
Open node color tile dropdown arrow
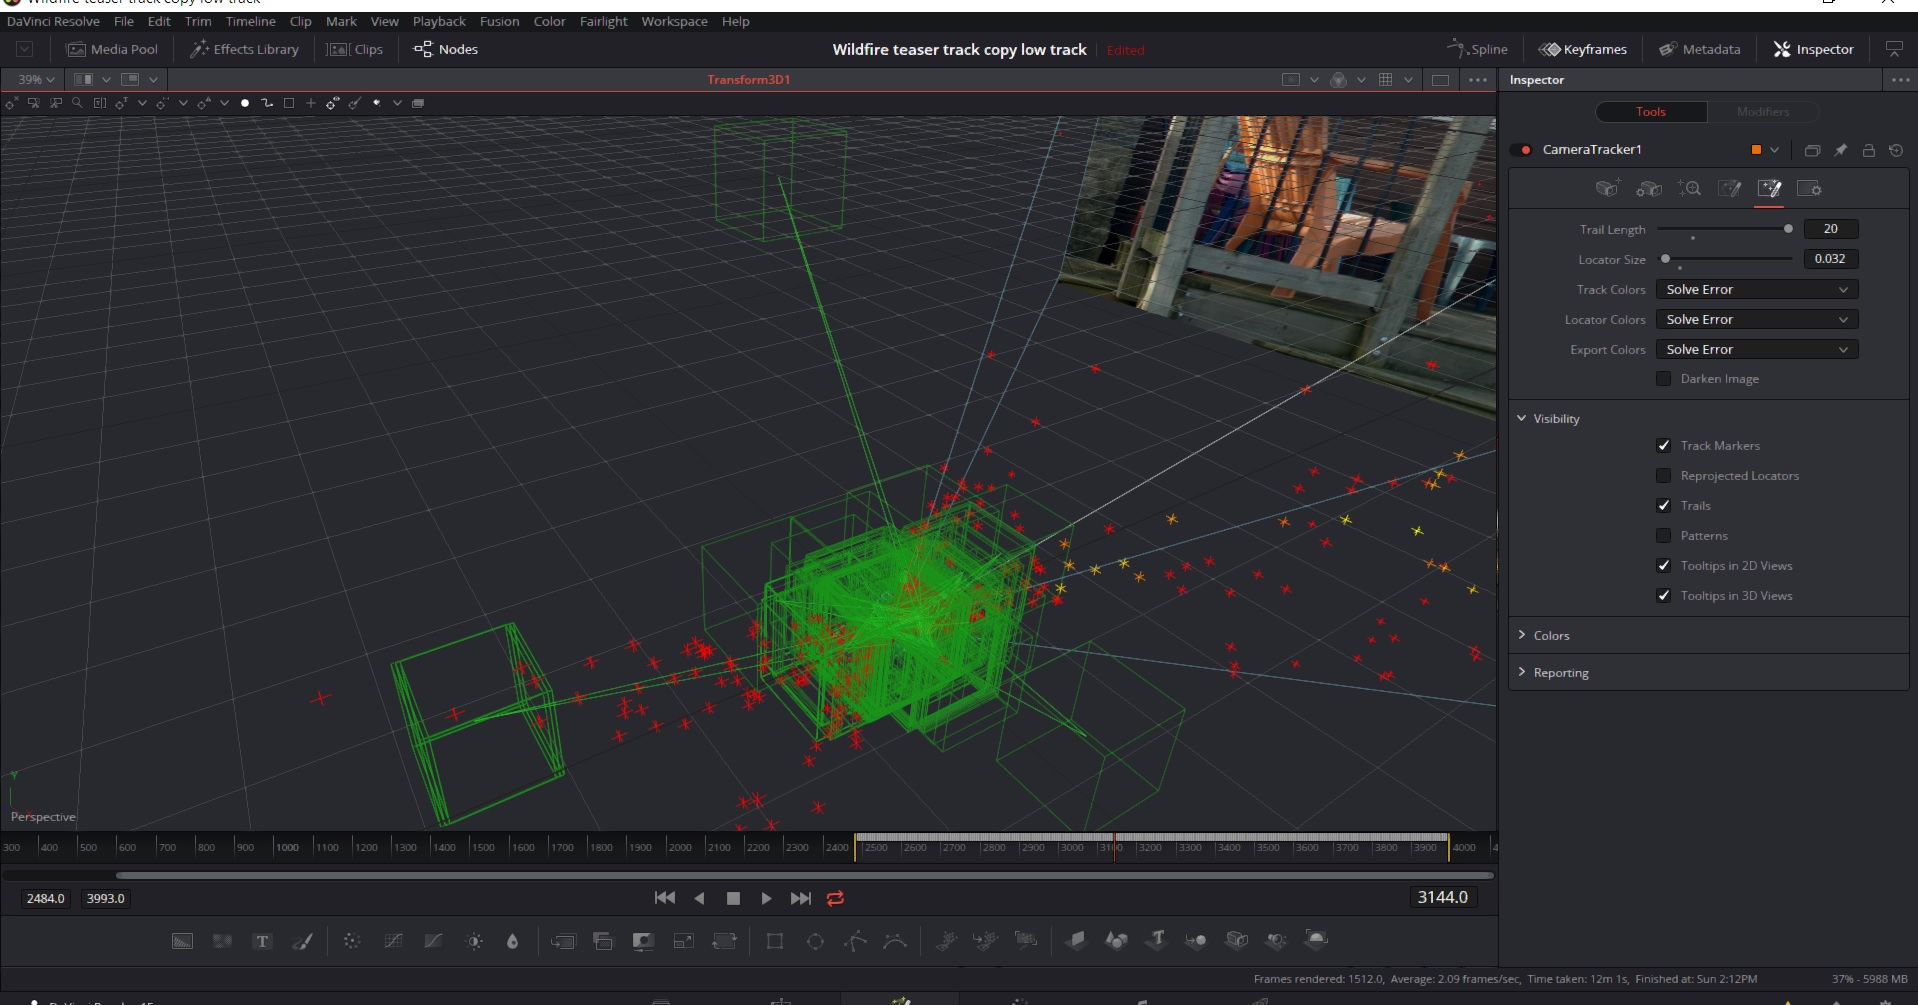point(1774,150)
